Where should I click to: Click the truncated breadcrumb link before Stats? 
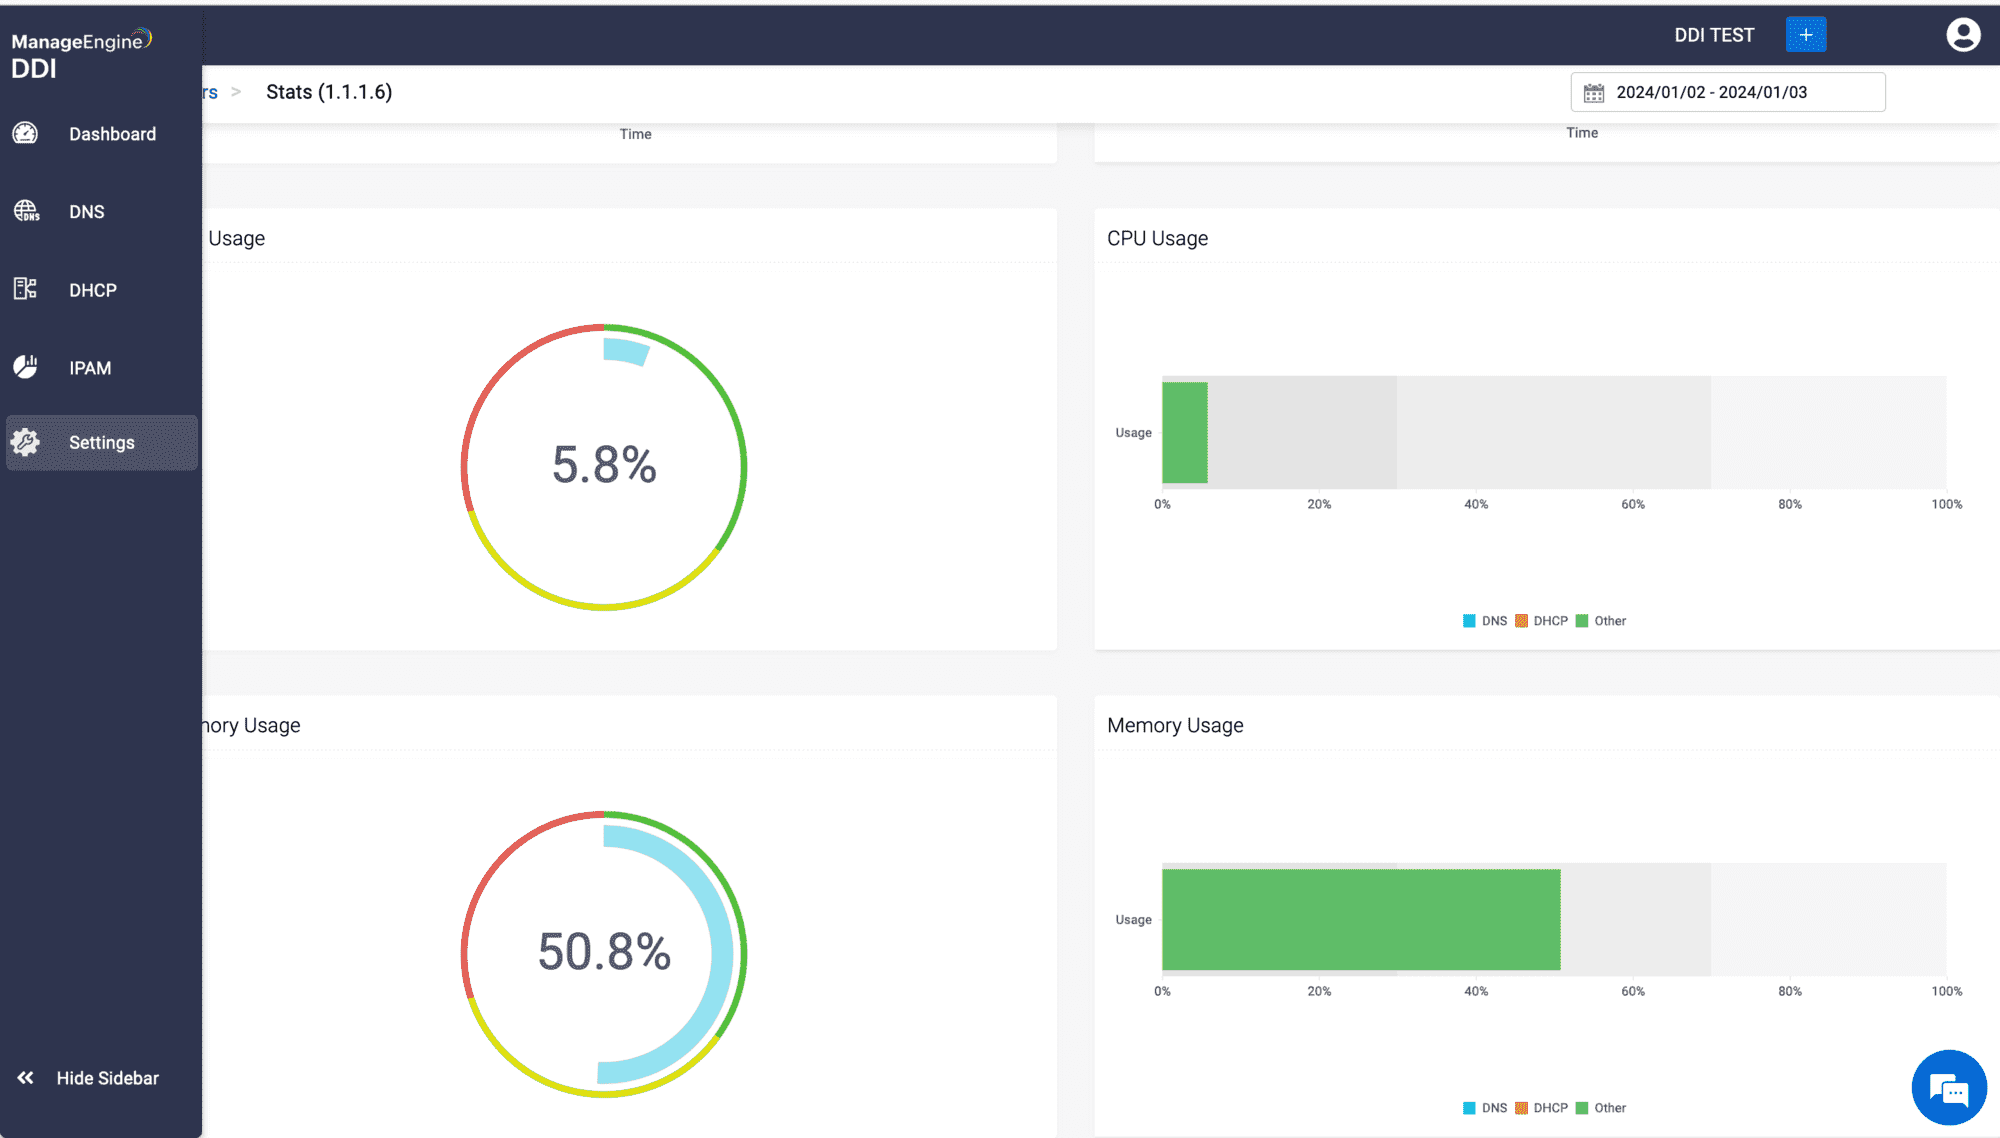coord(210,93)
